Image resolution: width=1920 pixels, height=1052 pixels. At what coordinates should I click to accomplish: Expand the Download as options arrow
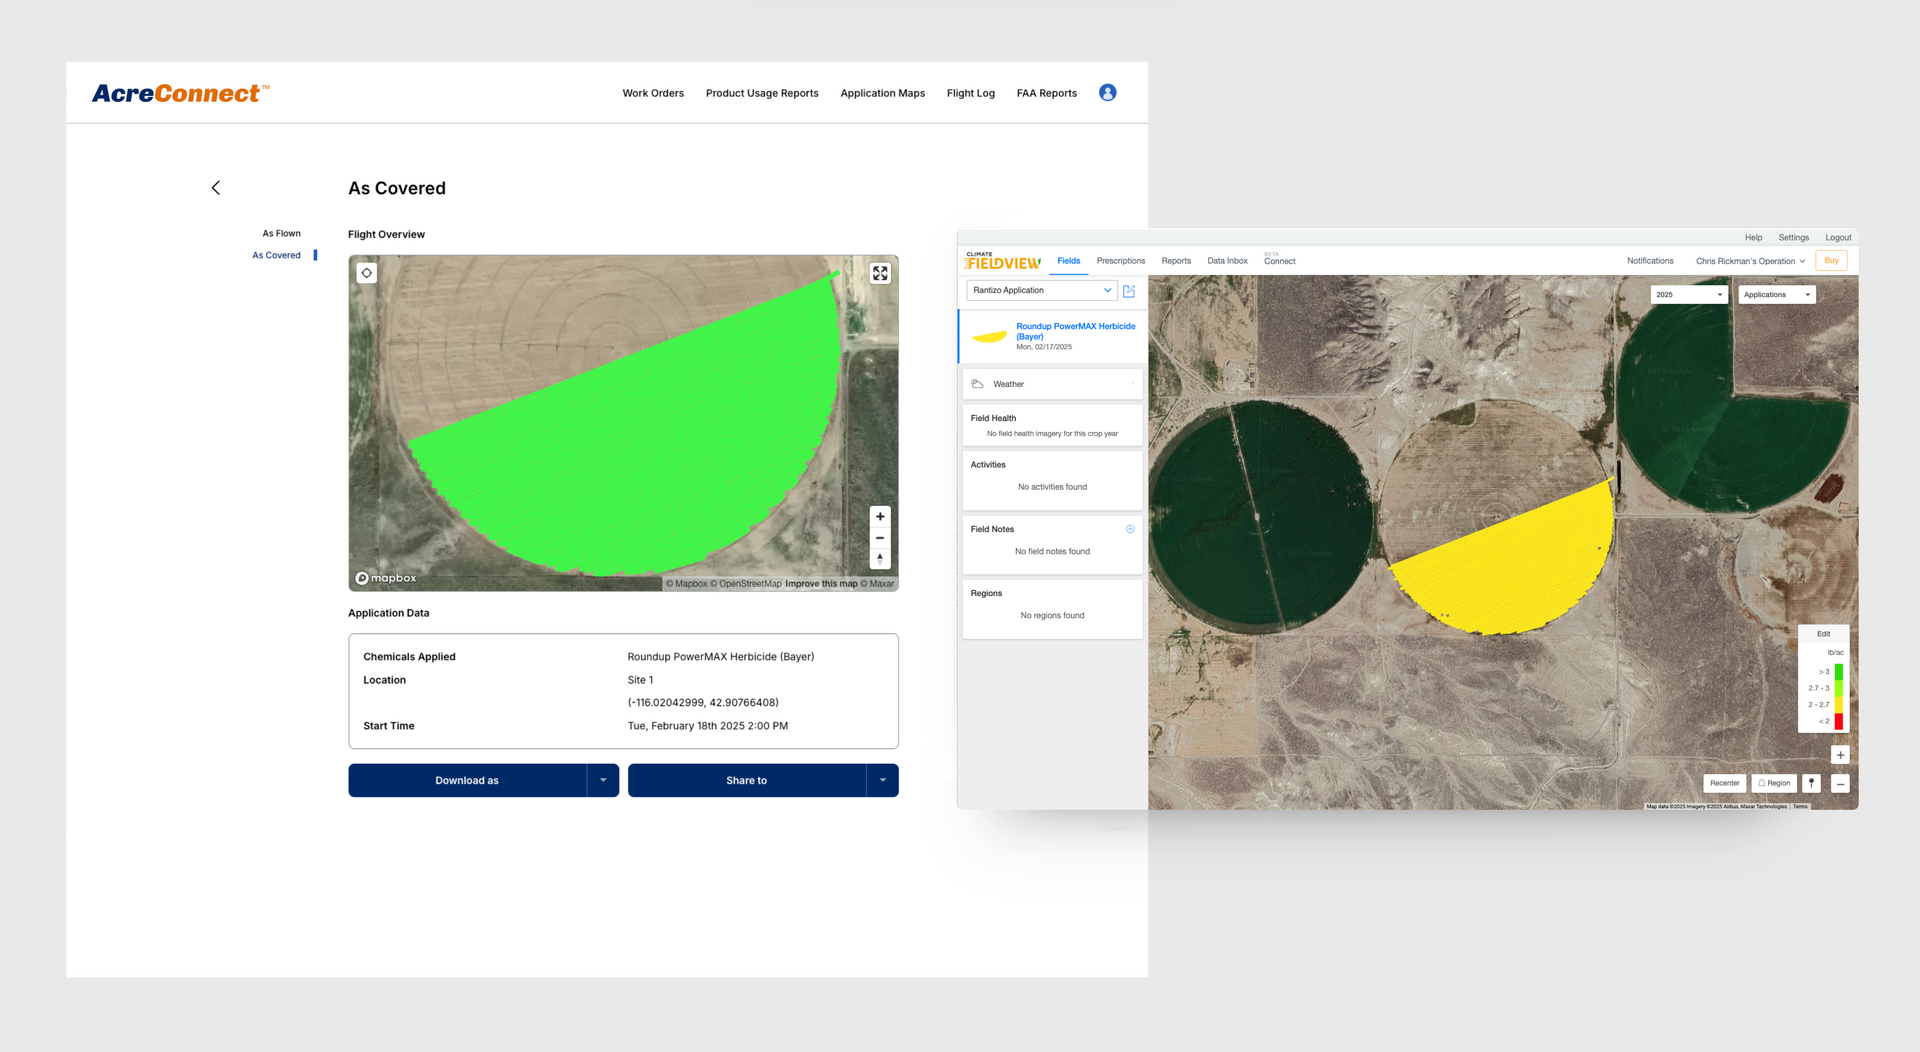coord(601,780)
